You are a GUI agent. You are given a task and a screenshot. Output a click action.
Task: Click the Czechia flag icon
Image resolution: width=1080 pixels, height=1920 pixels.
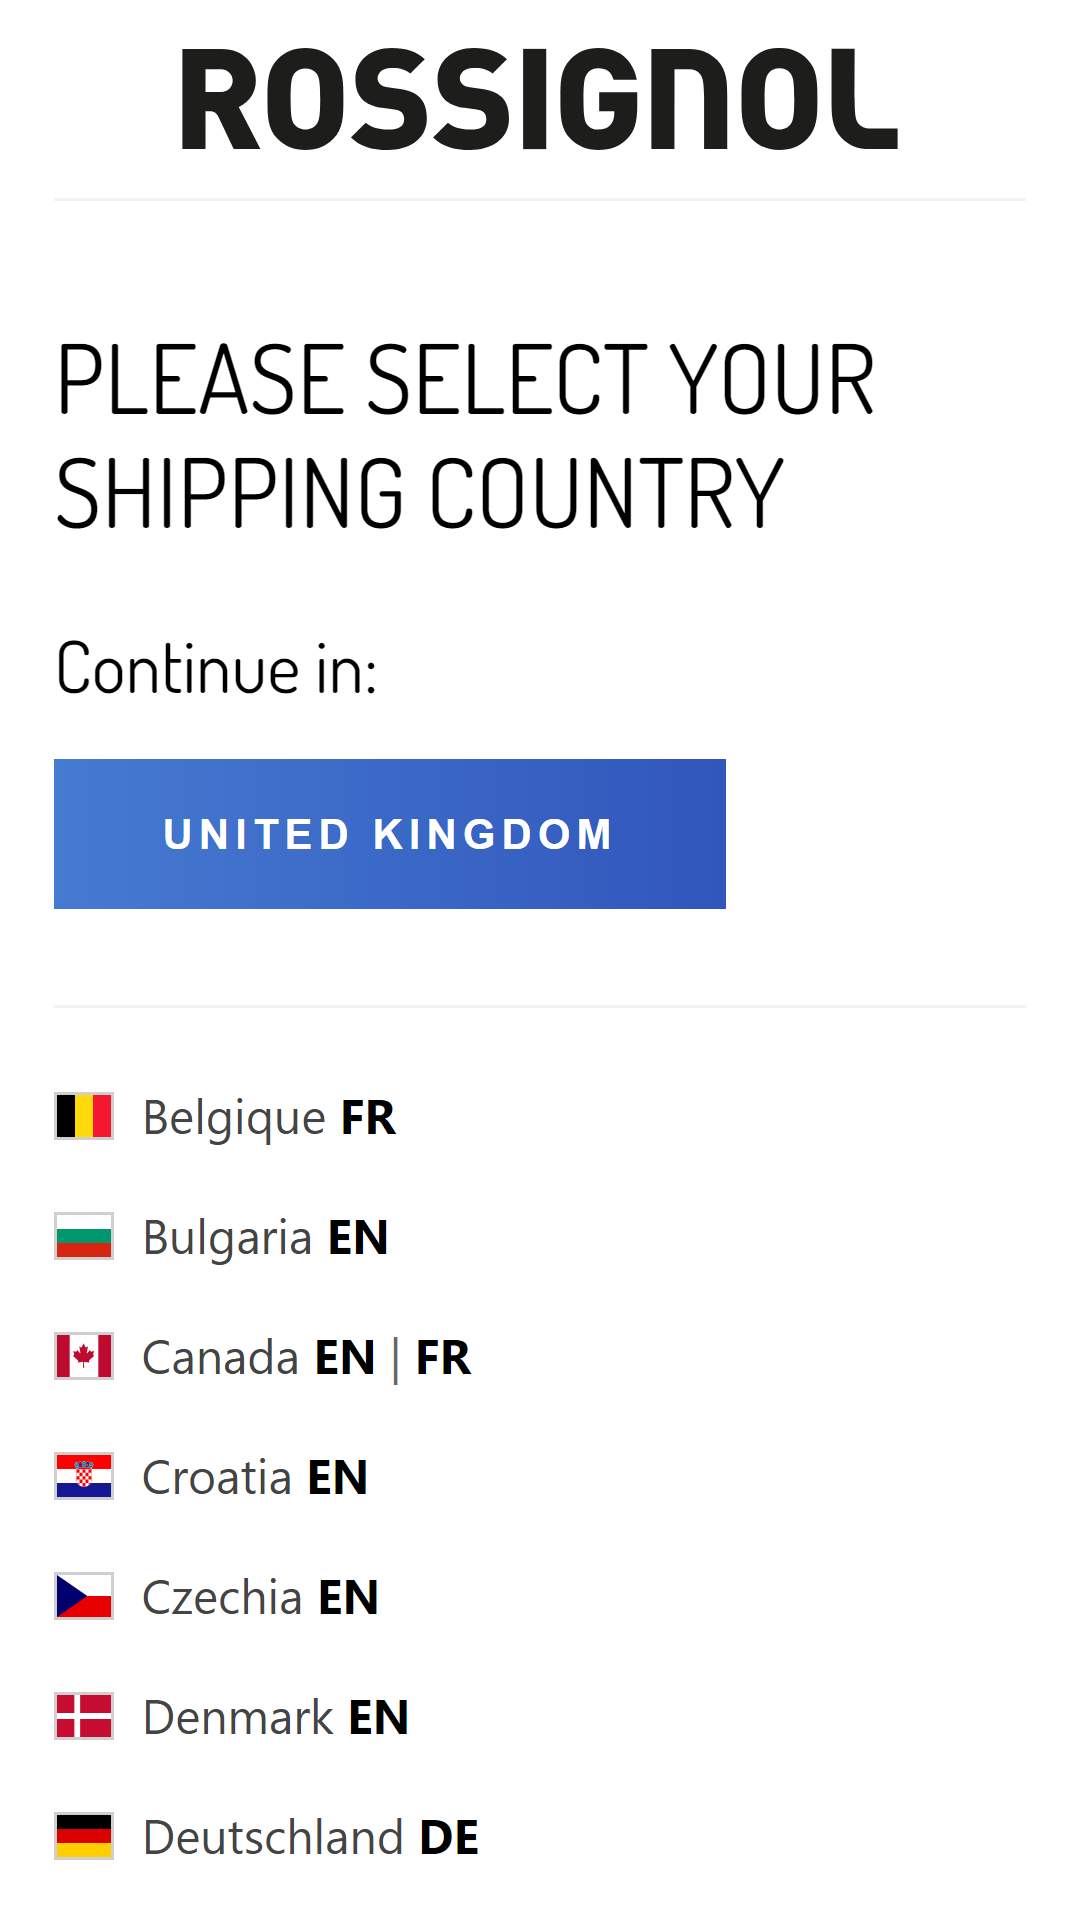84,1596
